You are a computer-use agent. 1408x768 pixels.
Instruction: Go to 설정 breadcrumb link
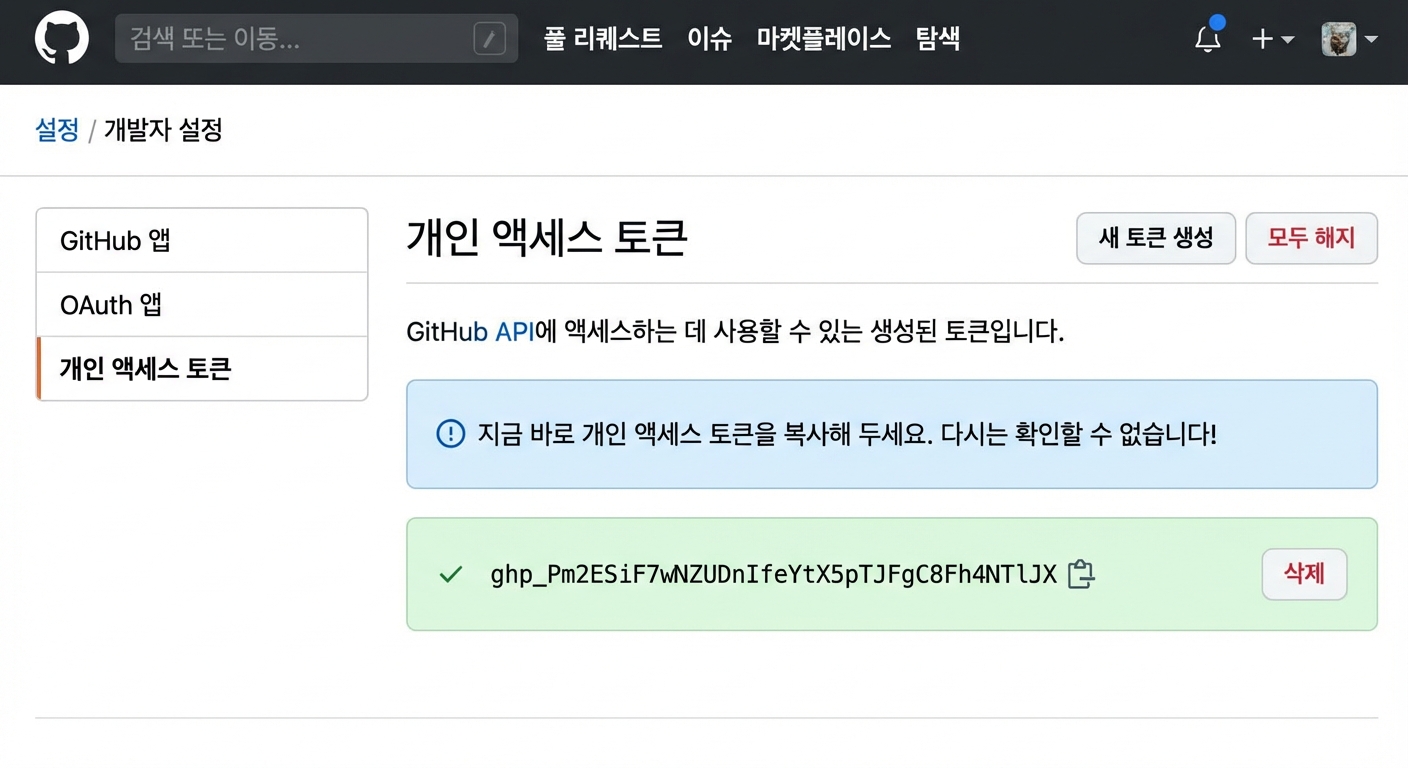(57, 130)
